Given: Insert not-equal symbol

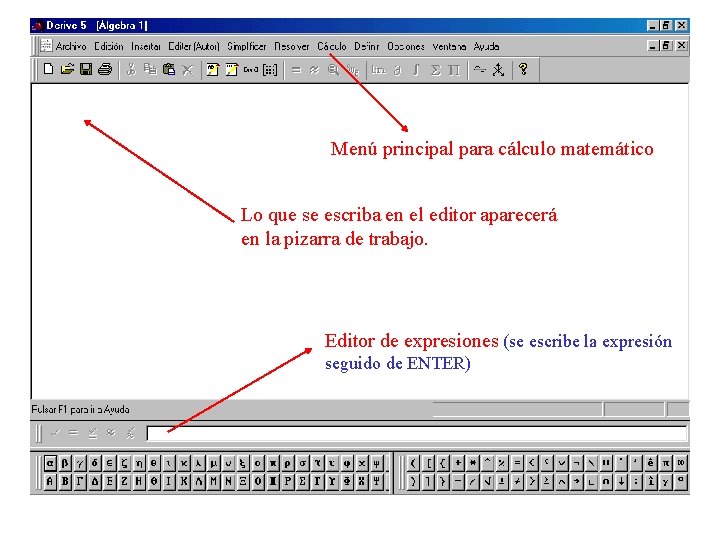Looking at the screenshot, I should (x=518, y=482).
